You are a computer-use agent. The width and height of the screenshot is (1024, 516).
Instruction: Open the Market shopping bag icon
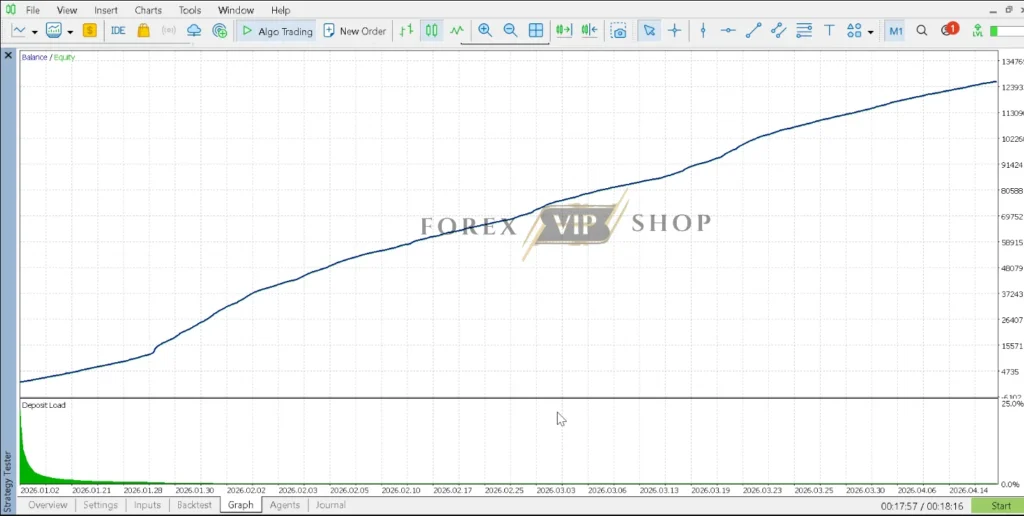(x=144, y=31)
